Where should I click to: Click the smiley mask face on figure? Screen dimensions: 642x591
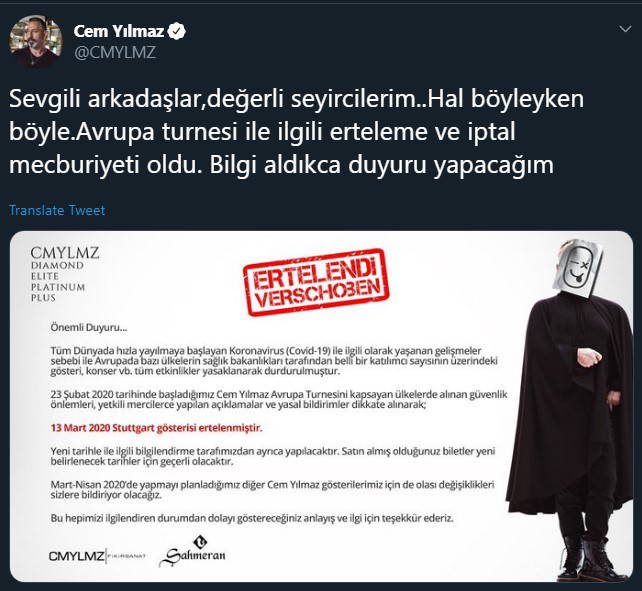coord(577,268)
